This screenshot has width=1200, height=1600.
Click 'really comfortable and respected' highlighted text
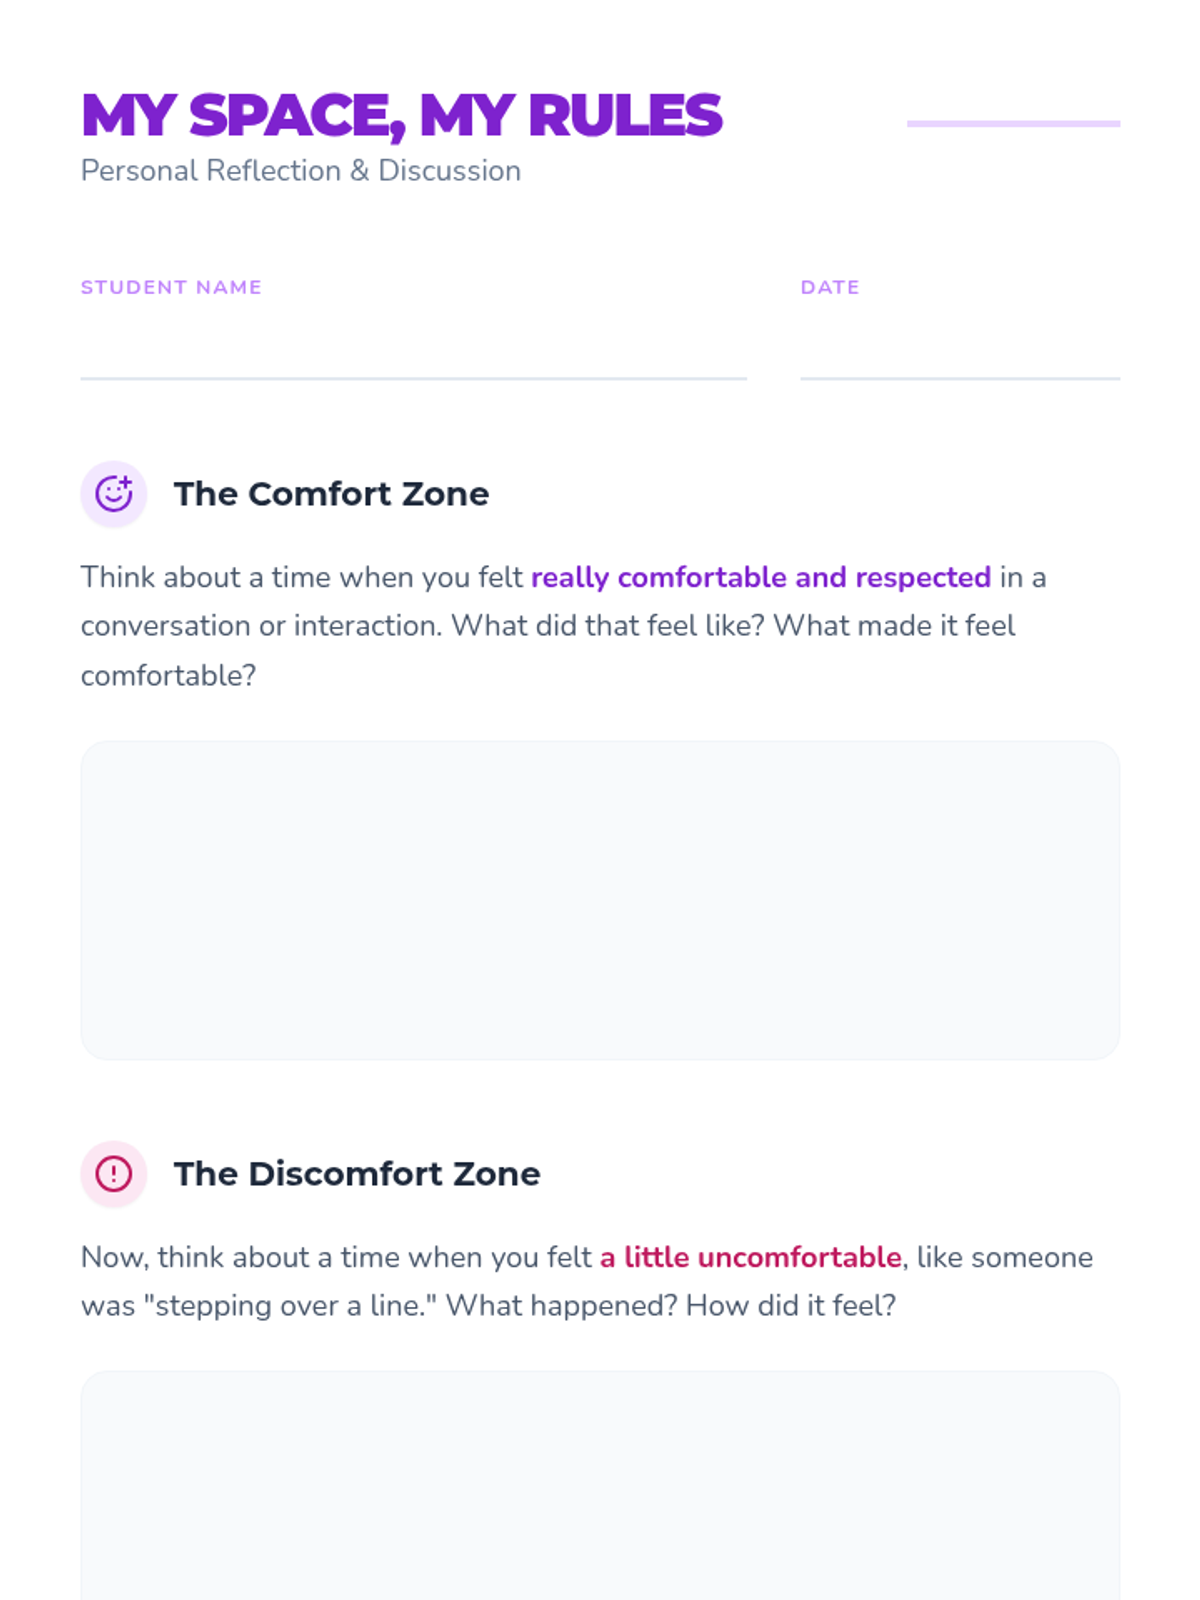(761, 577)
